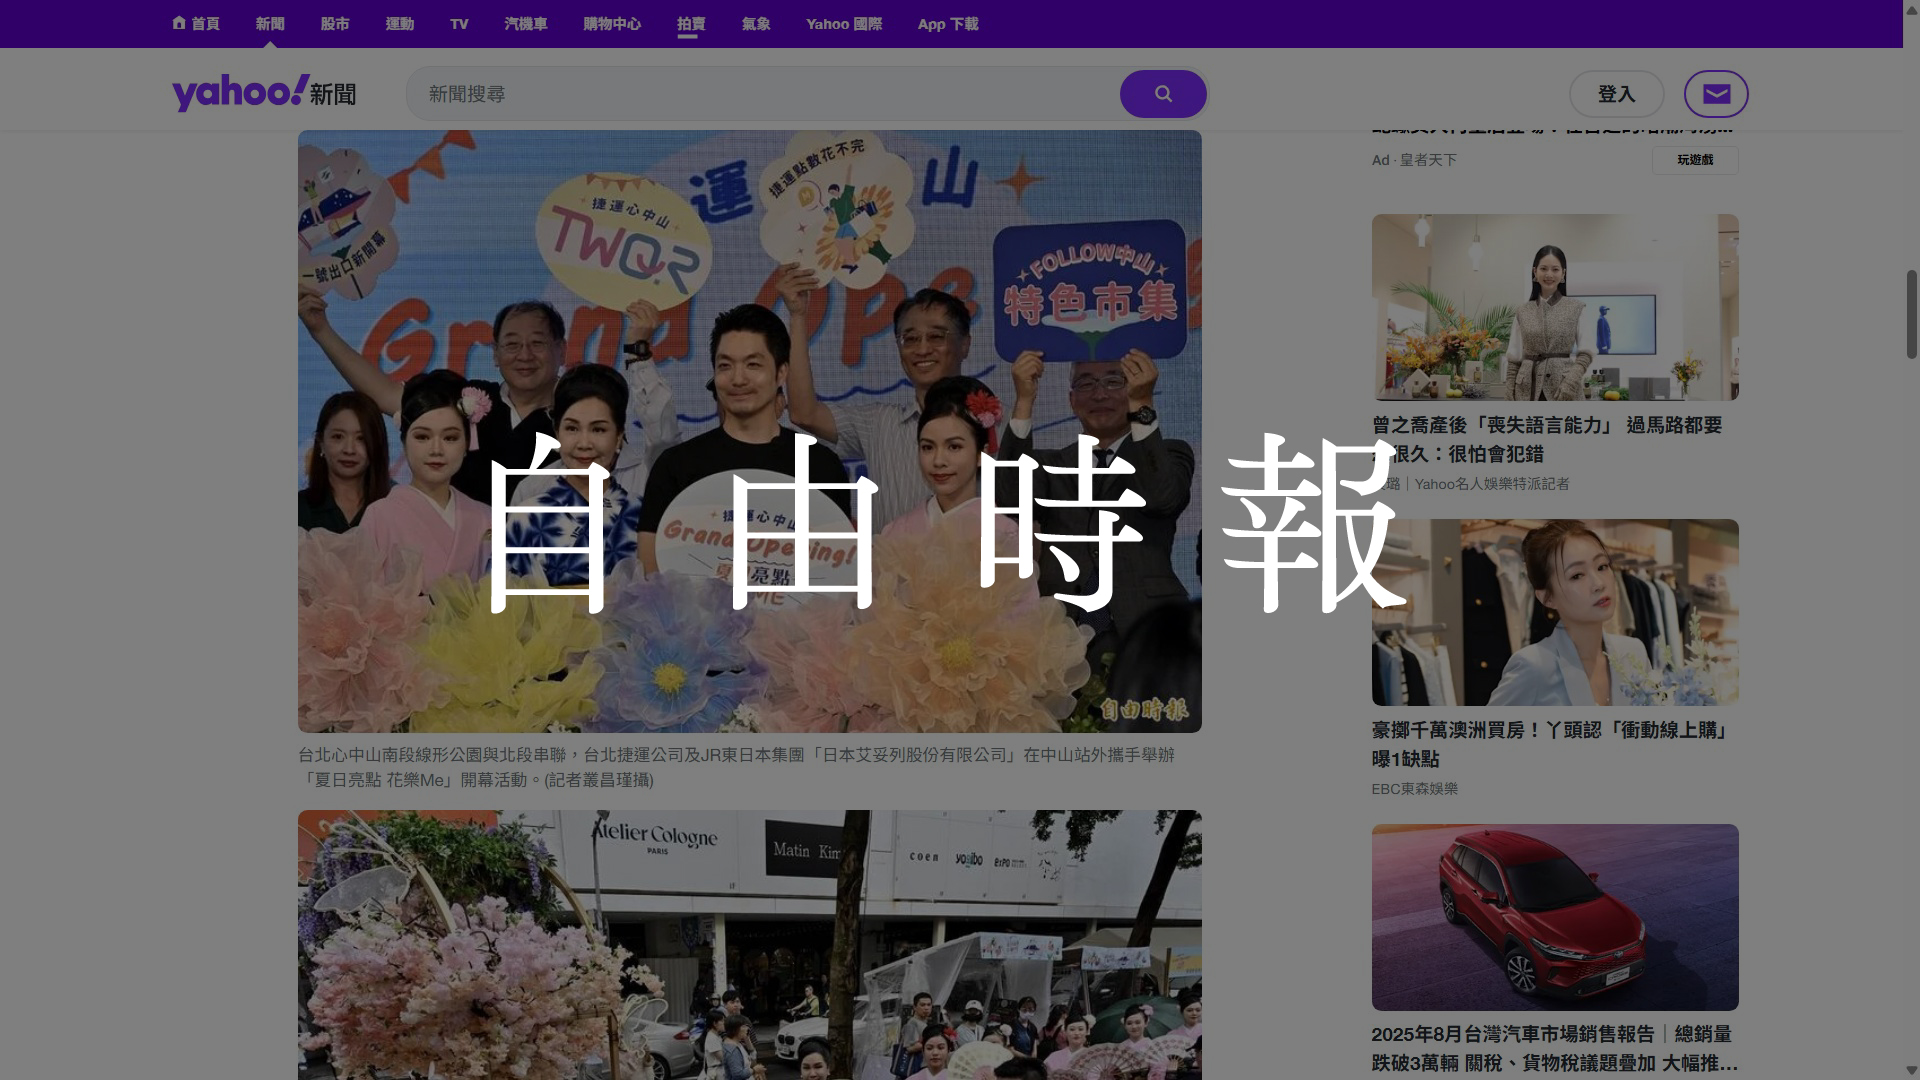Click the Yahoo News logo
This screenshot has height=1080, width=1920.
(264, 93)
